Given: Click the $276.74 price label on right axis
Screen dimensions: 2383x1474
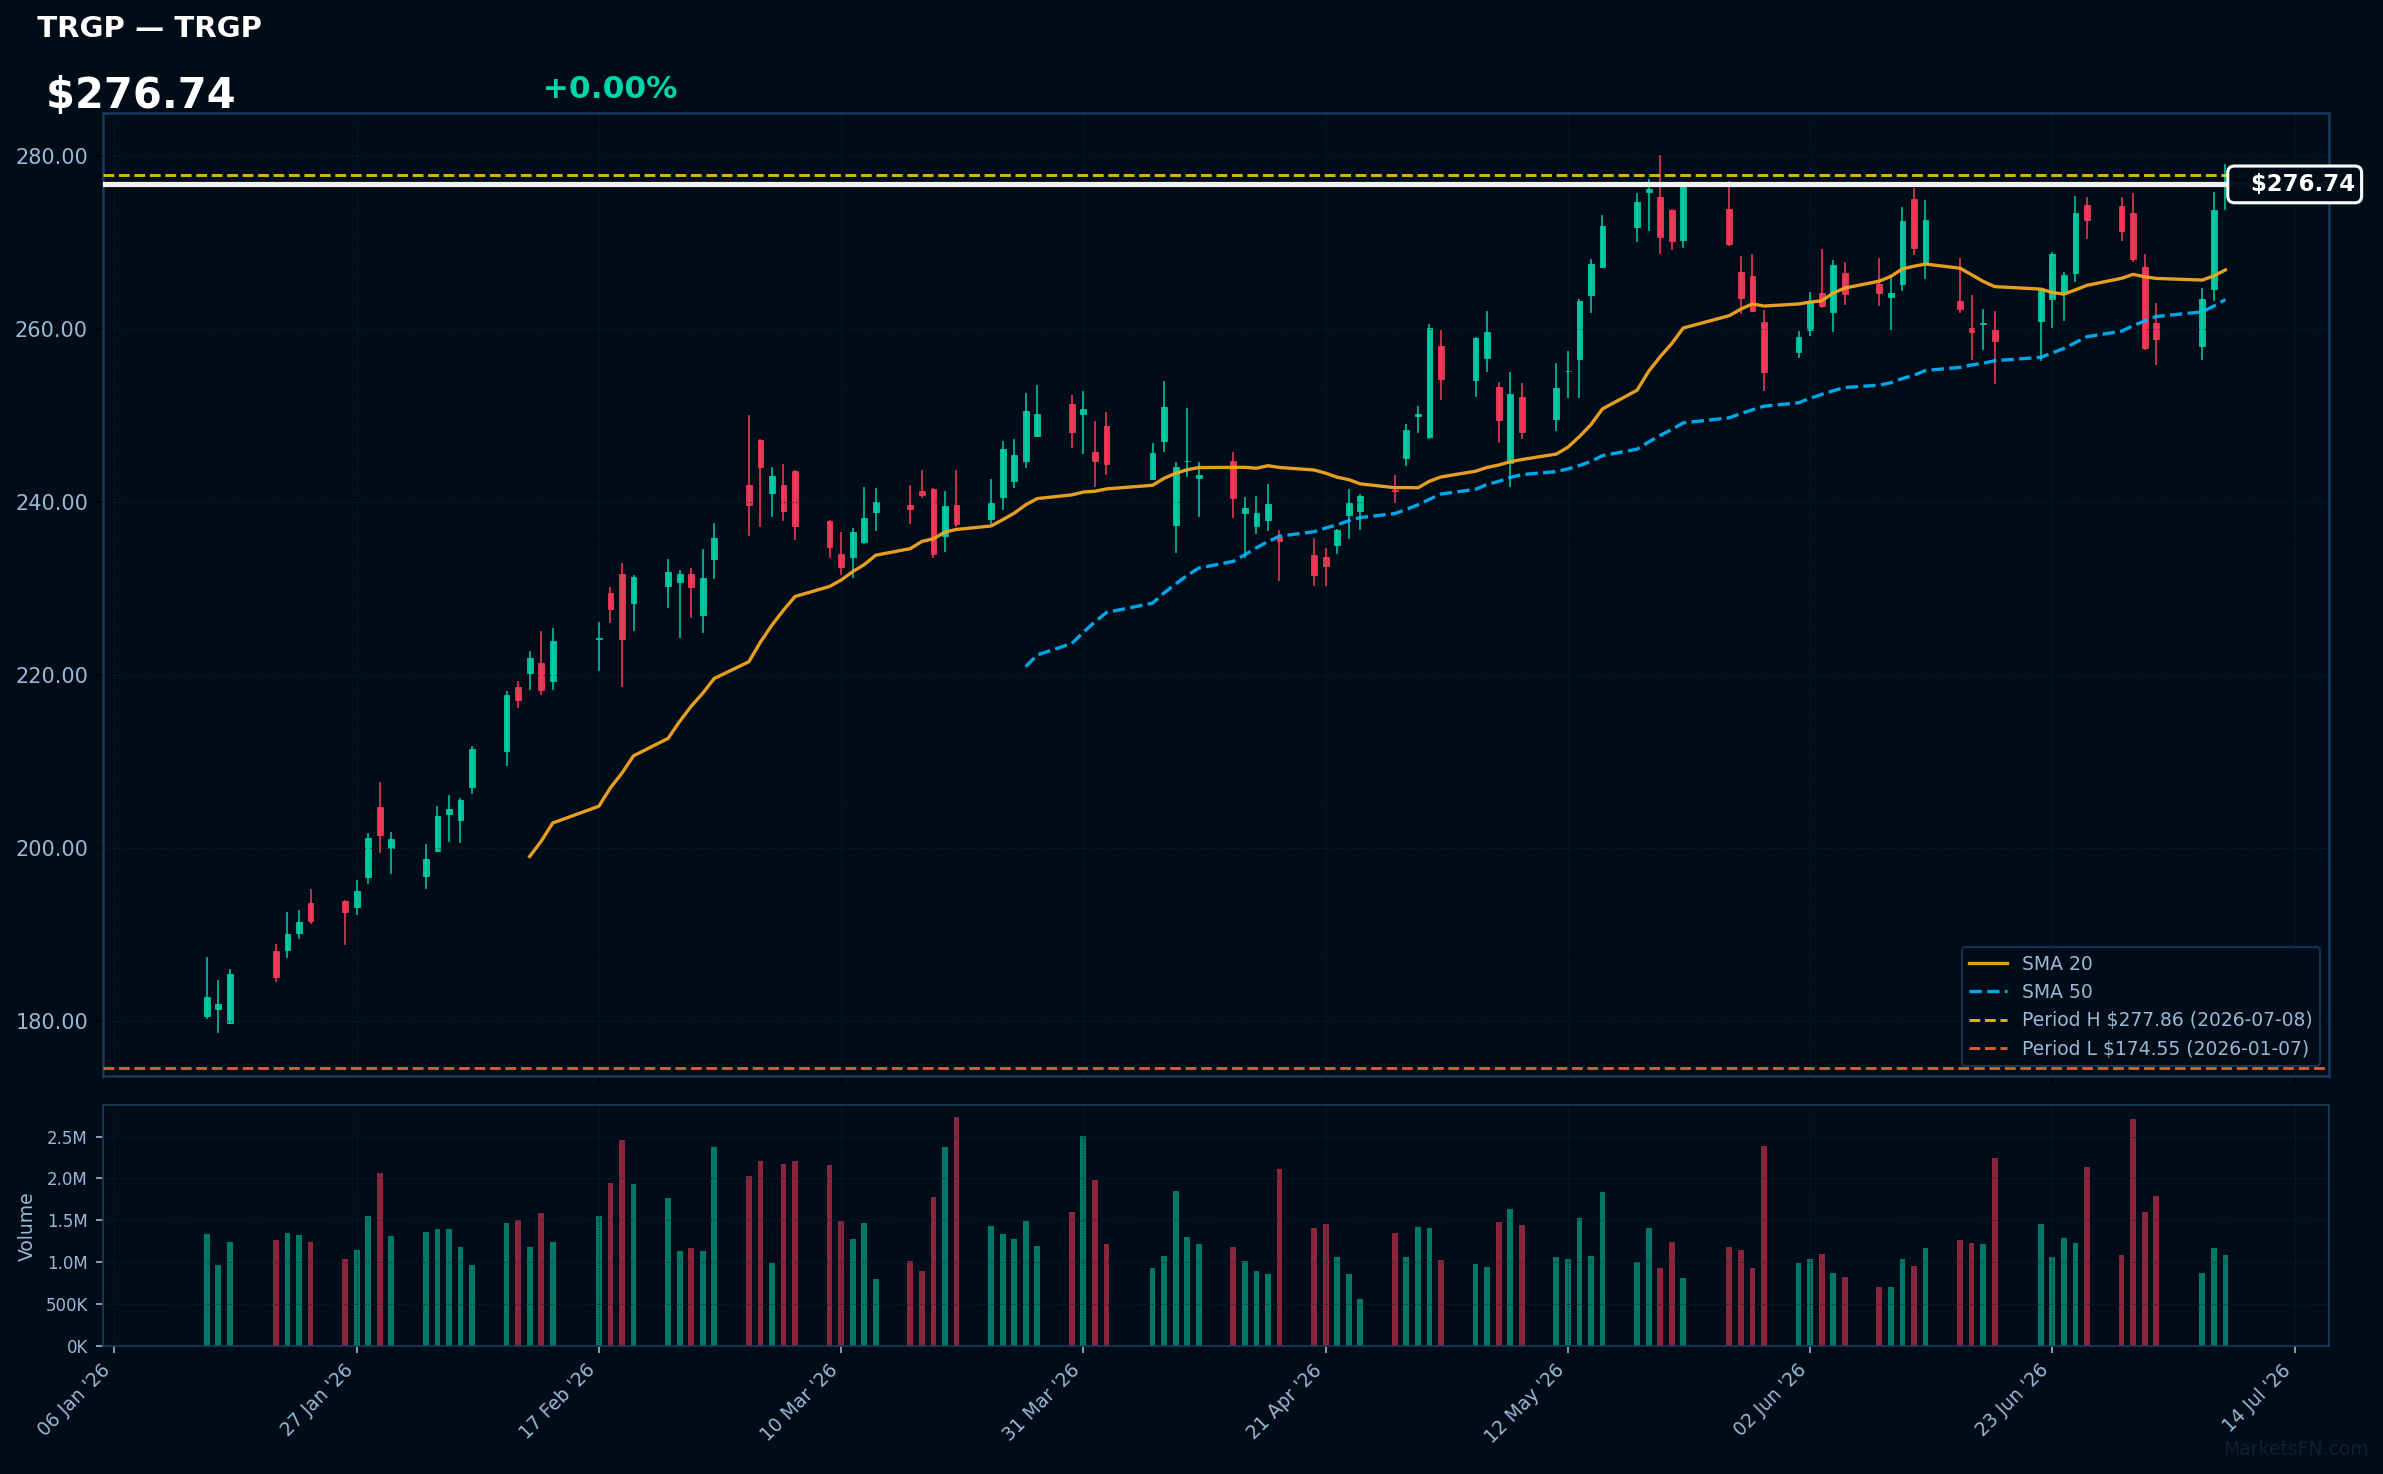Looking at the screenshot, I should click(2294, 184).
